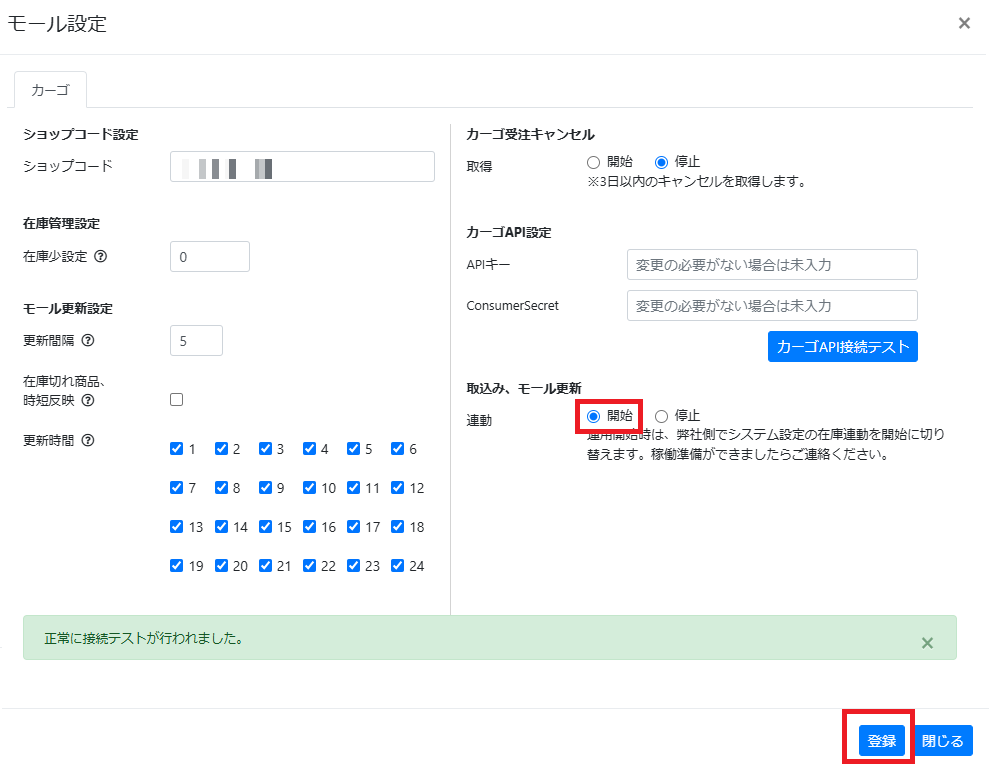Uncheck update hour 20 checkbox

[221, 566]
